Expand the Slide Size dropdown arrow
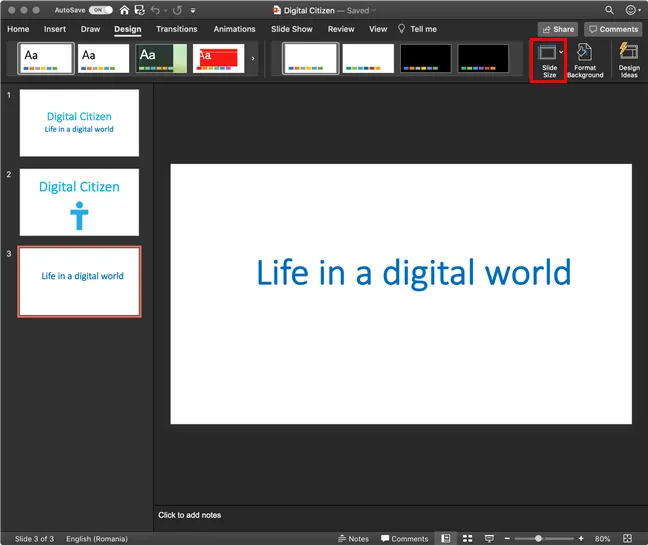Screen dimensions: 648x545 click(561, 52)
